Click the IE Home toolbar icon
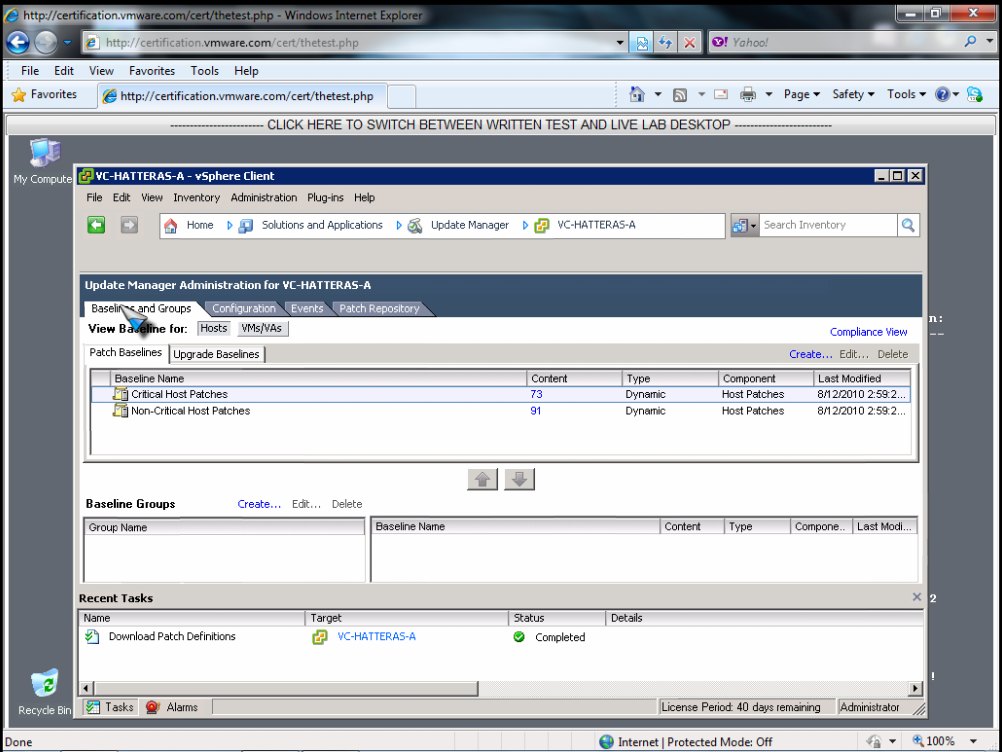Screen dimensions: 1002x752 [636, 95]
